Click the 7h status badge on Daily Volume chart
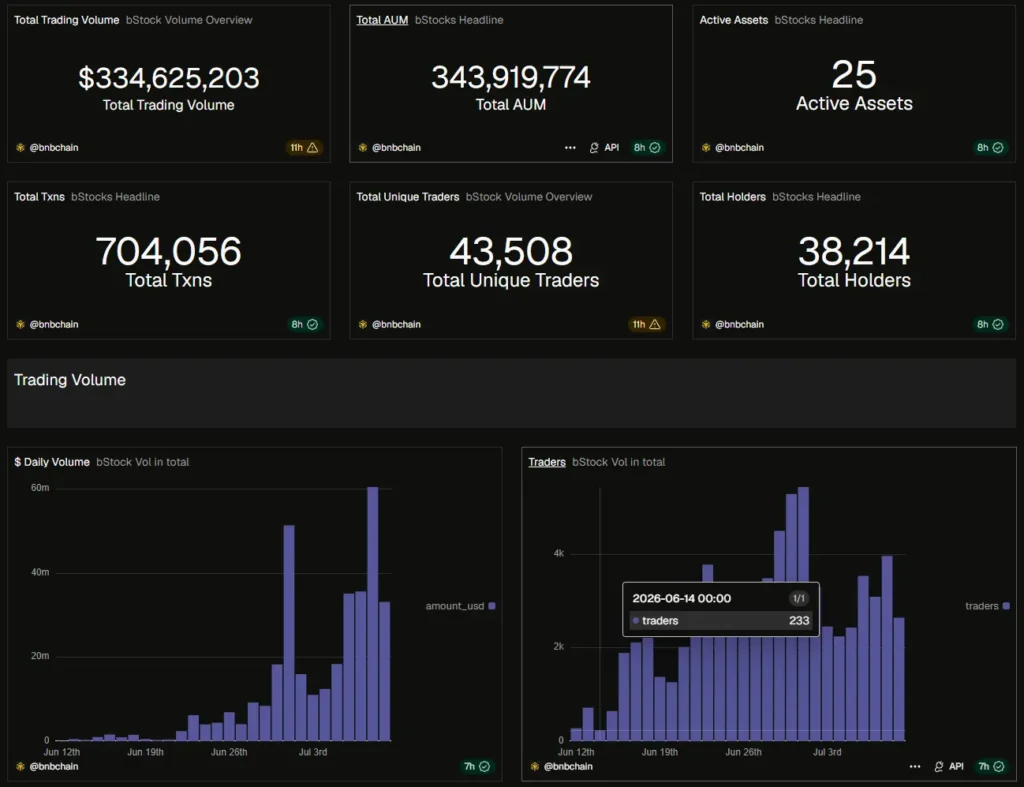This screenshot has height=787, width=1024. [477, 766]
